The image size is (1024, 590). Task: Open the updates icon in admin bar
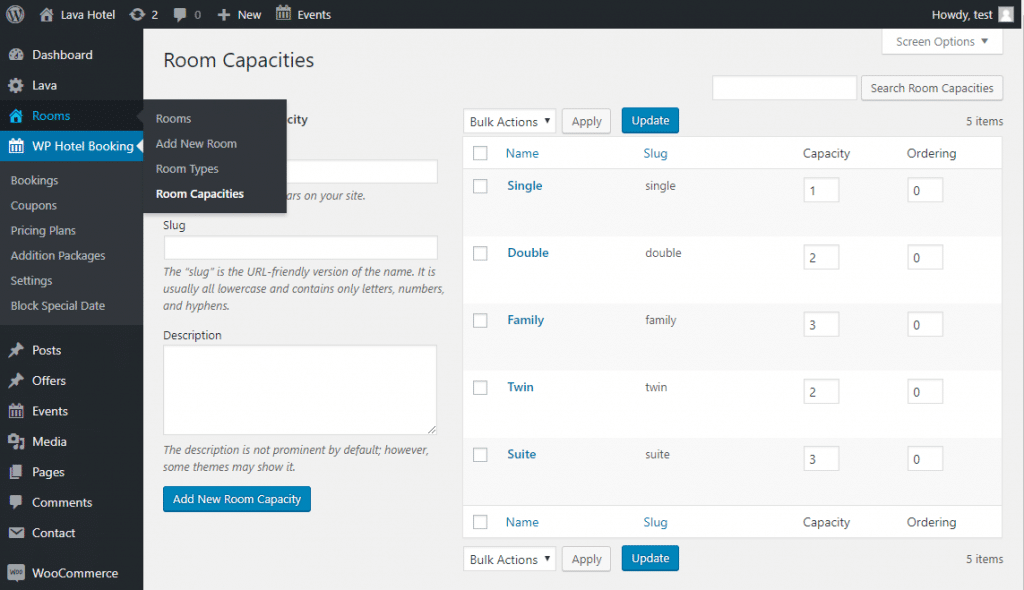click(137, 14)
